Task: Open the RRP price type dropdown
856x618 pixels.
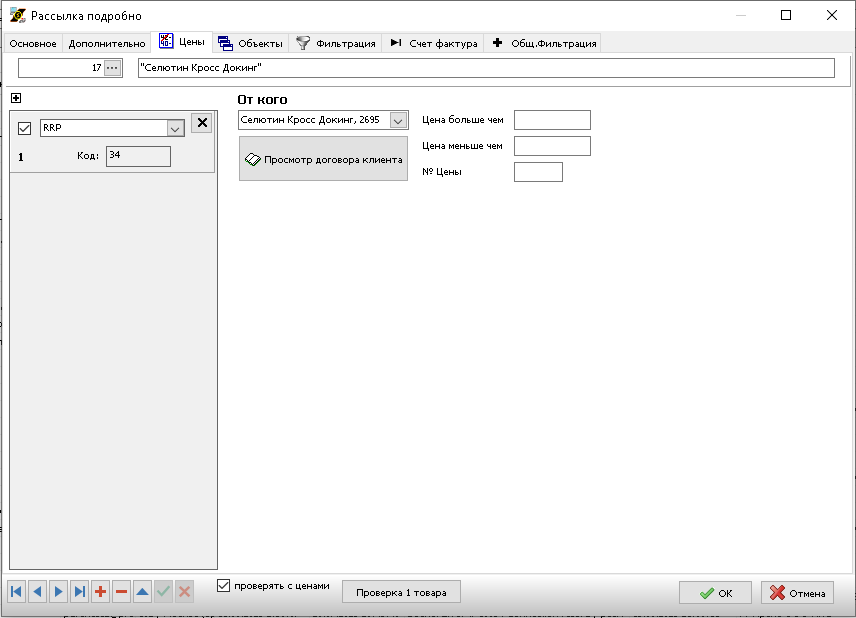Action: point(174,128)
